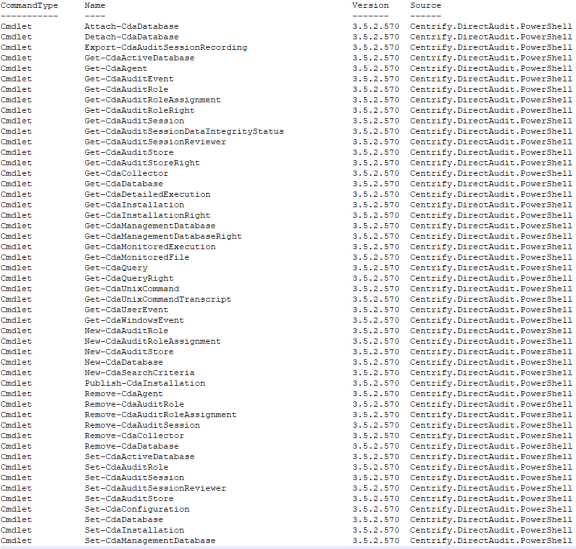Click Get-CdaUserEvent entry
Image resolution: width=576 pixels, height=549 pixels.
point(126,310)
